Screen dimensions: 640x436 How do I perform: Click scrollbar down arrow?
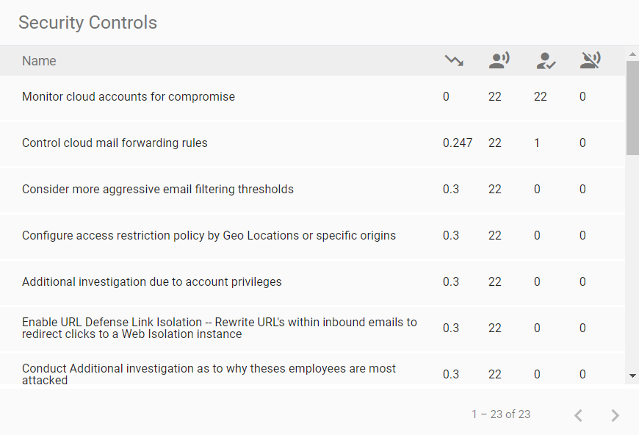click(x=633, y=376)
